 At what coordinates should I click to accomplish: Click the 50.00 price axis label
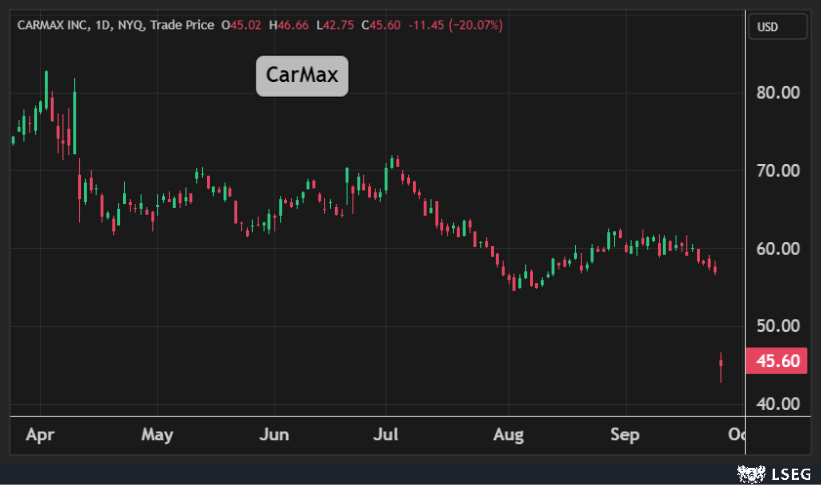click(777, 326)
